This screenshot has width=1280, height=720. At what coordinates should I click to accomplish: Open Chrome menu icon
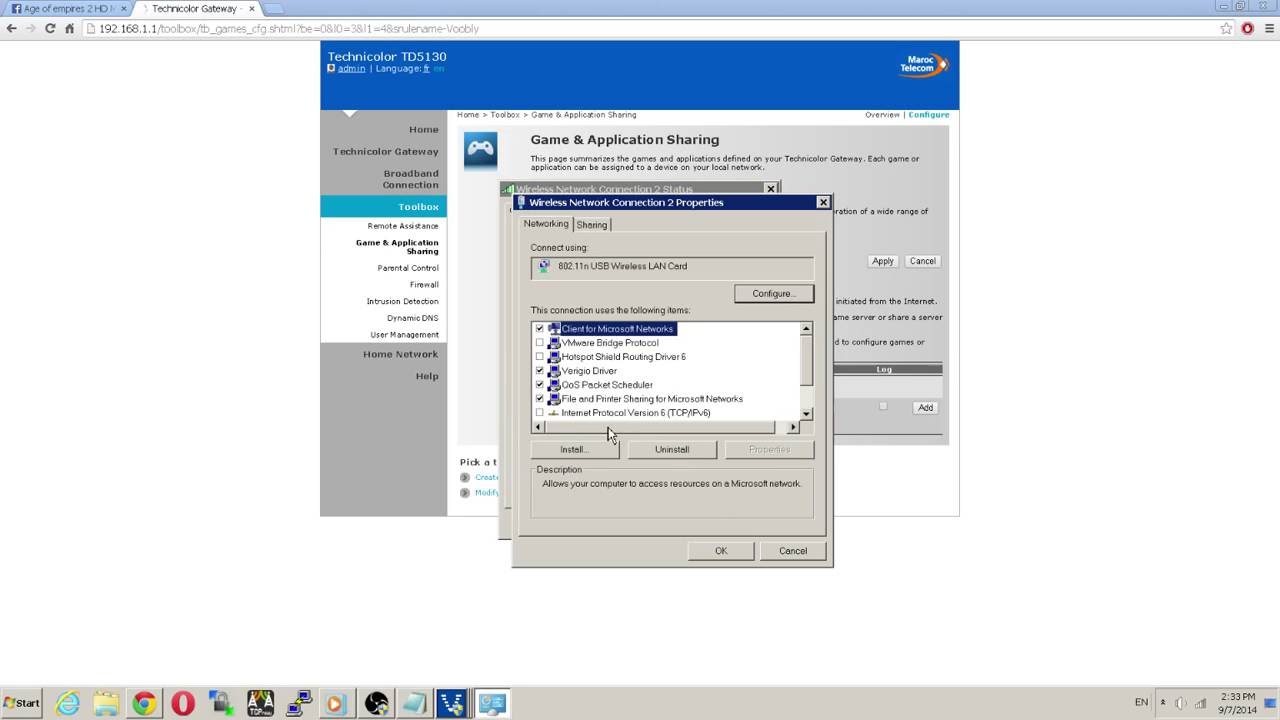1268,28
